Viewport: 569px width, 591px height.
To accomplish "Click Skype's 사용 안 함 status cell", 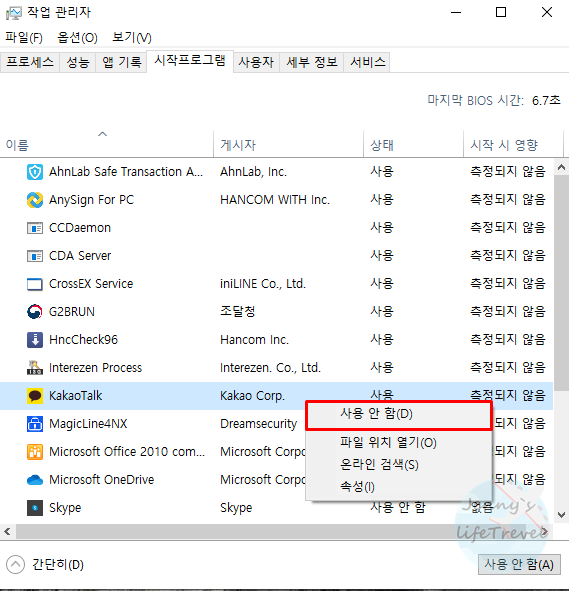I will click(398, 508).
